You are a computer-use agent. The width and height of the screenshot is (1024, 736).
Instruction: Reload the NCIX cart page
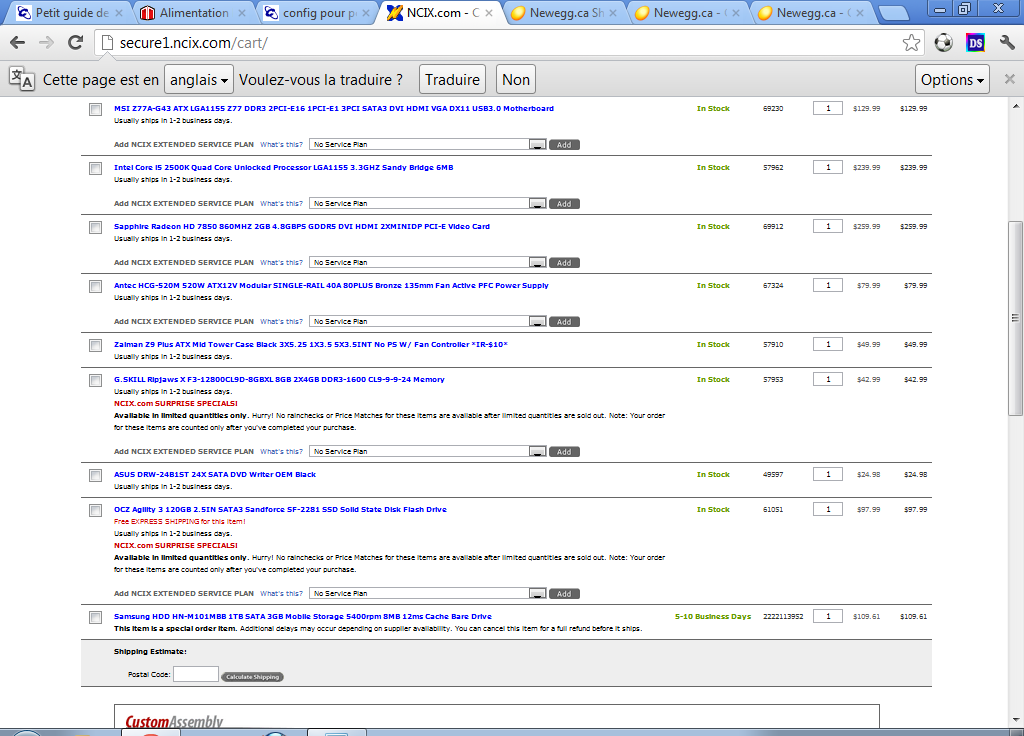75,43
